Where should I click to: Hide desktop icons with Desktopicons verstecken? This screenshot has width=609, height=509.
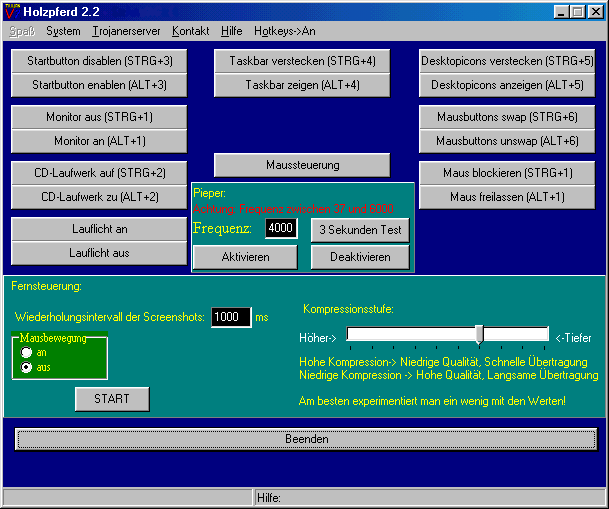[507, 61]
